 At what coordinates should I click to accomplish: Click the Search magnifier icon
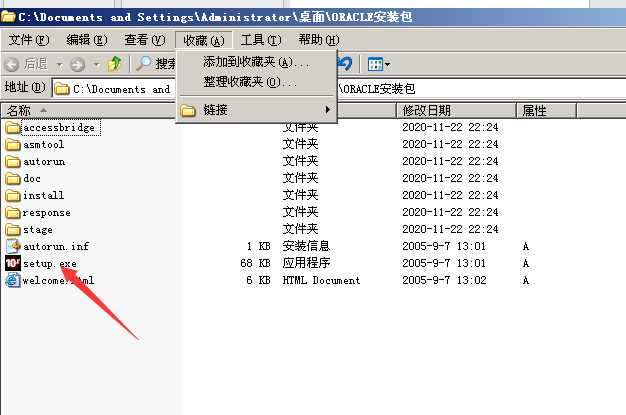(x=144, y=63)
